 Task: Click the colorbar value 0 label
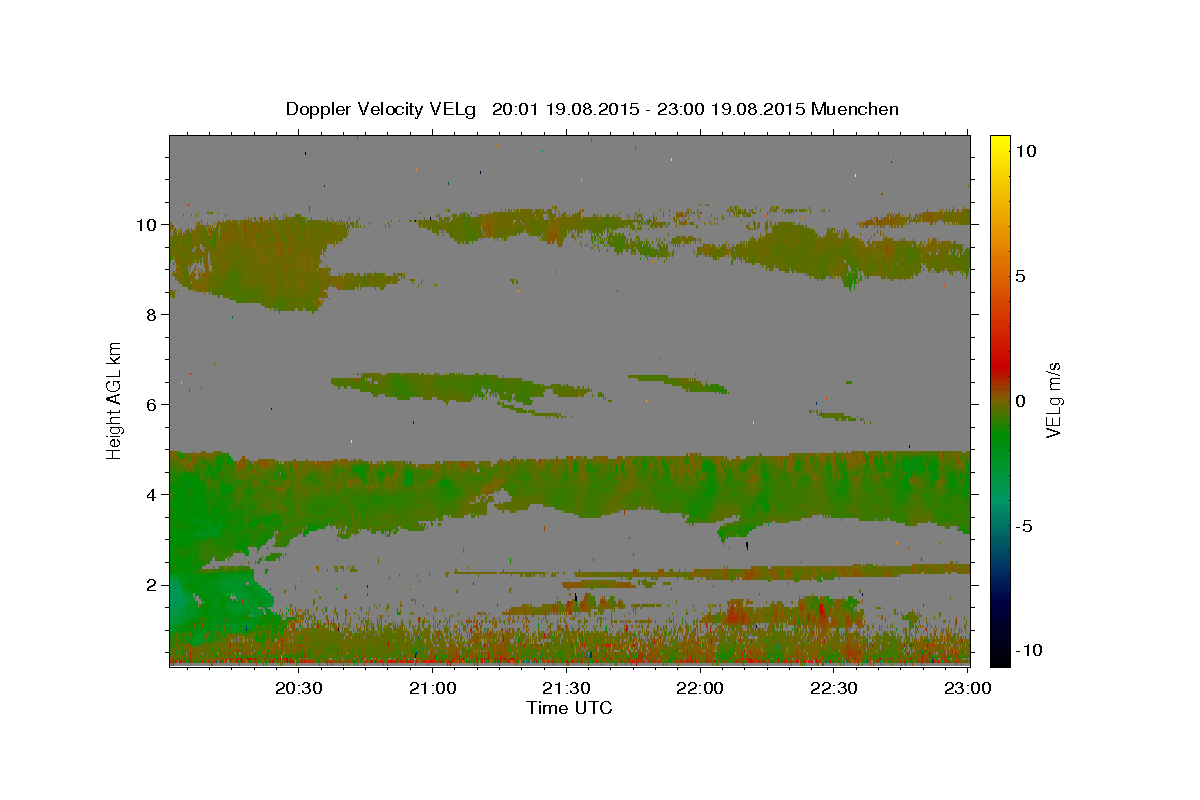pos(1020,401)
